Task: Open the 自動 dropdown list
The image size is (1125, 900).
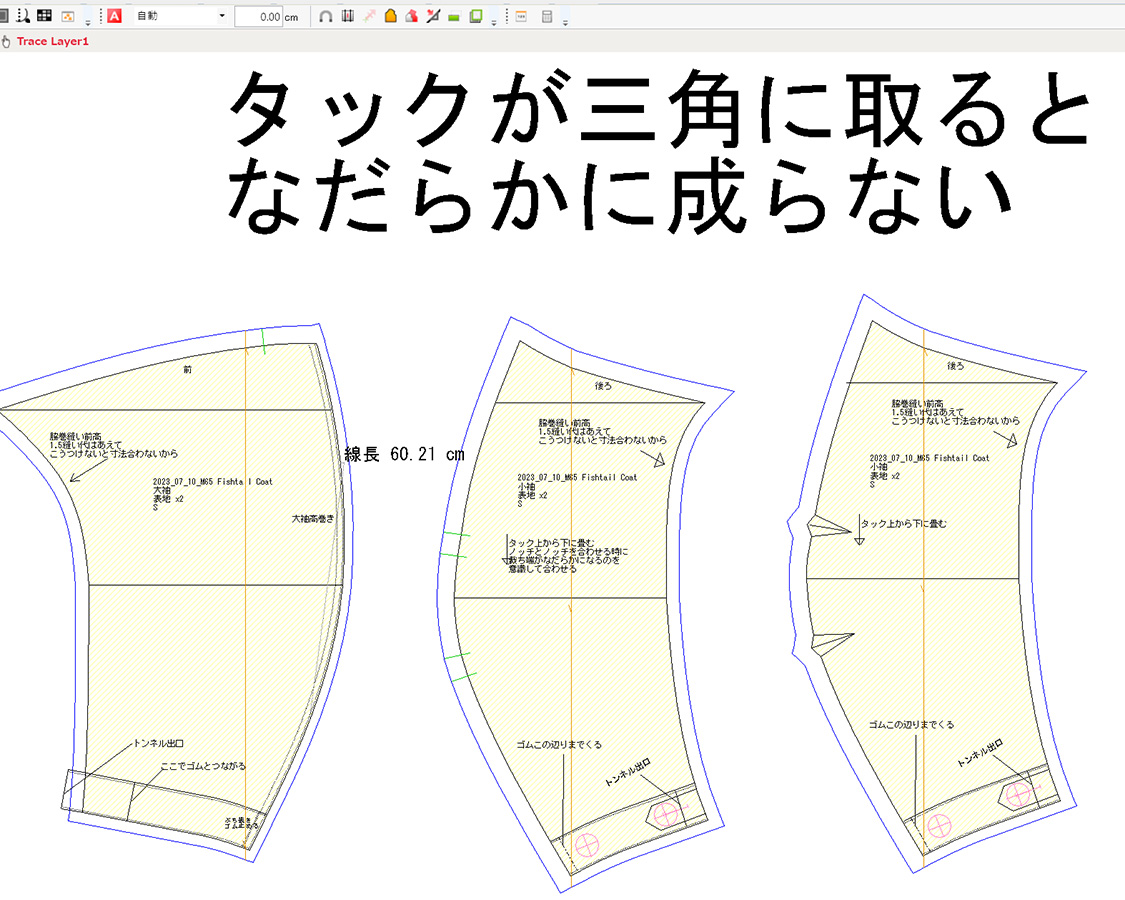Action: pyautogui.click(x=221, y=17)
